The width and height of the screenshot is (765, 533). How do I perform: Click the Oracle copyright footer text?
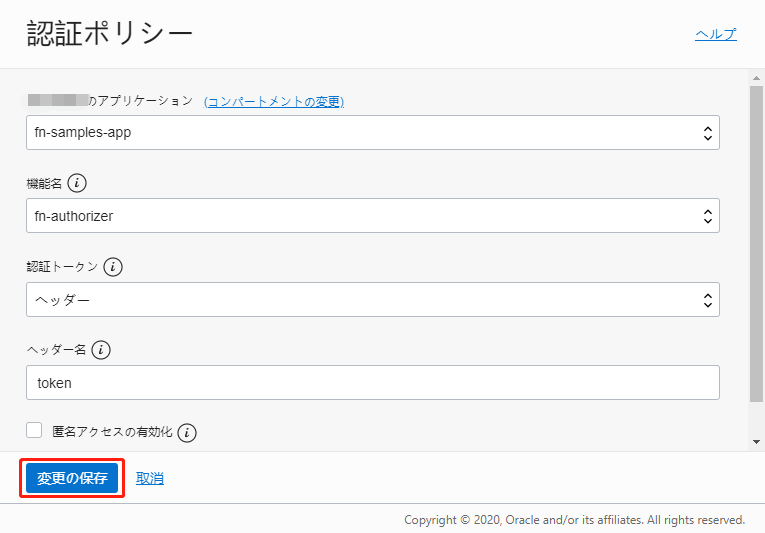point(574,520)
